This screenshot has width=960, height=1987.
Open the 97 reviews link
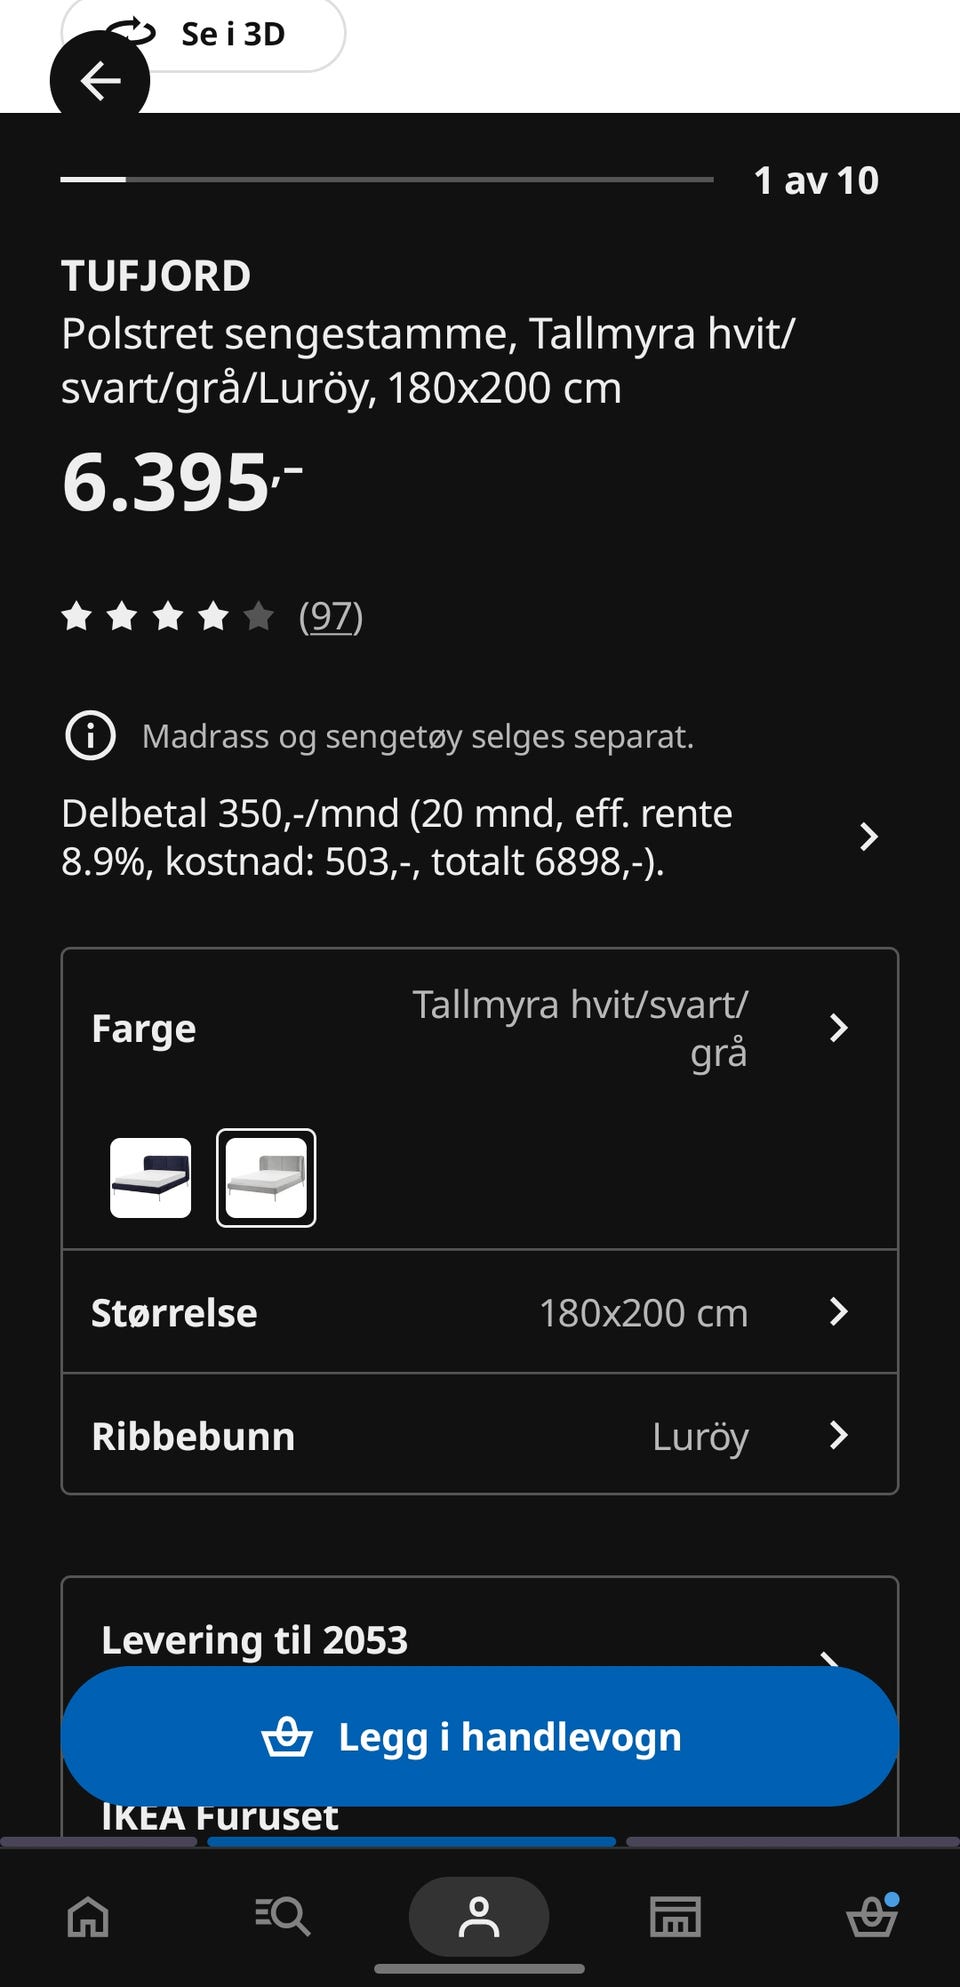(x=331, y=616)
